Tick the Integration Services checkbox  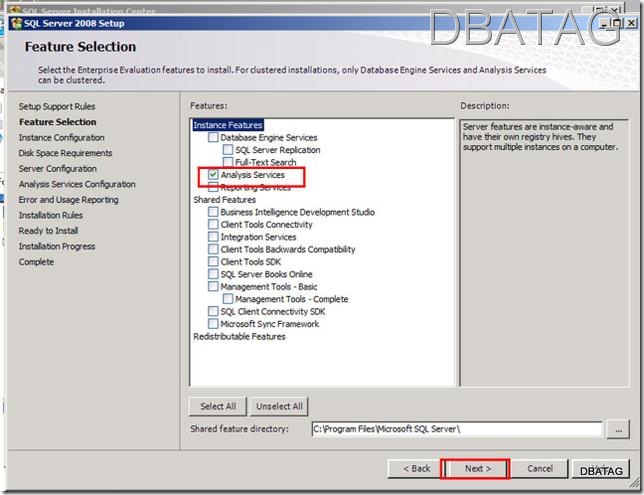[213, 237]
